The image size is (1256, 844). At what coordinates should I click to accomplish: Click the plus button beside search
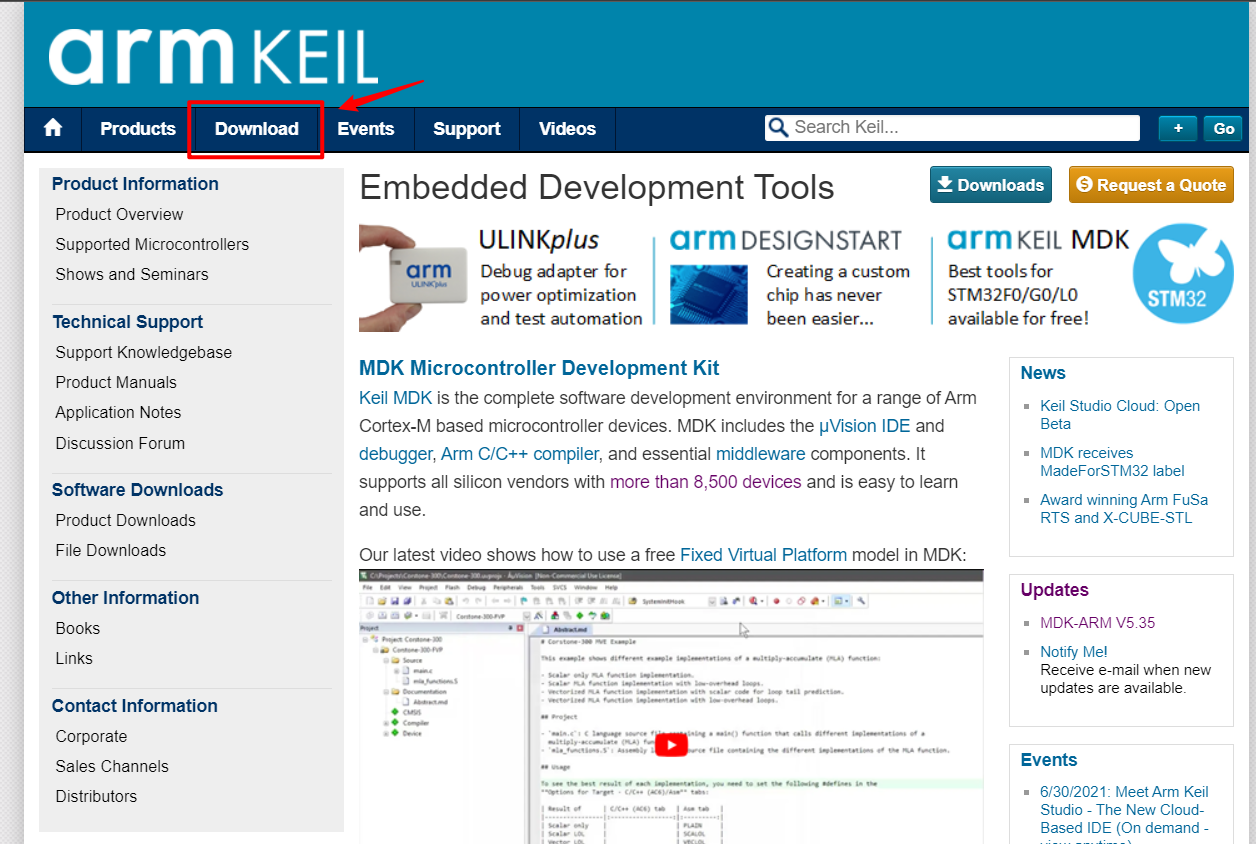[1178, 128]
